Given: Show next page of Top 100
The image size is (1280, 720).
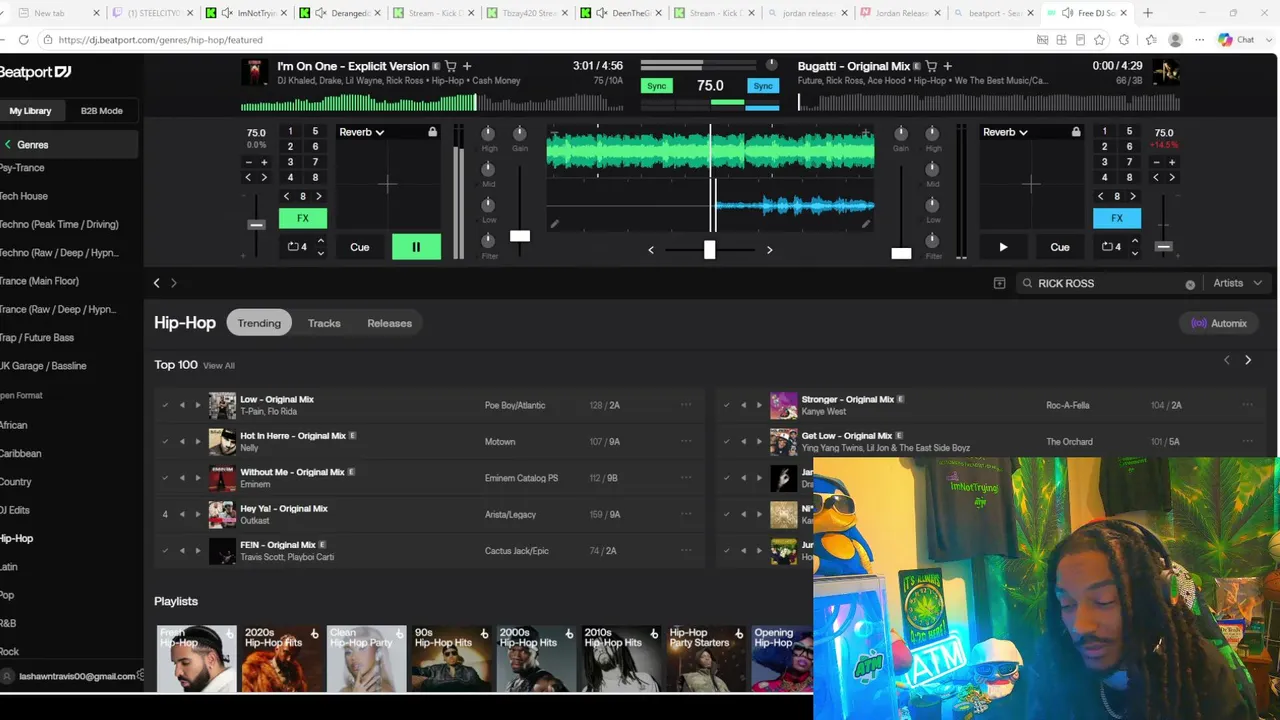Looking at the screenshot, I should [1248, 360].
